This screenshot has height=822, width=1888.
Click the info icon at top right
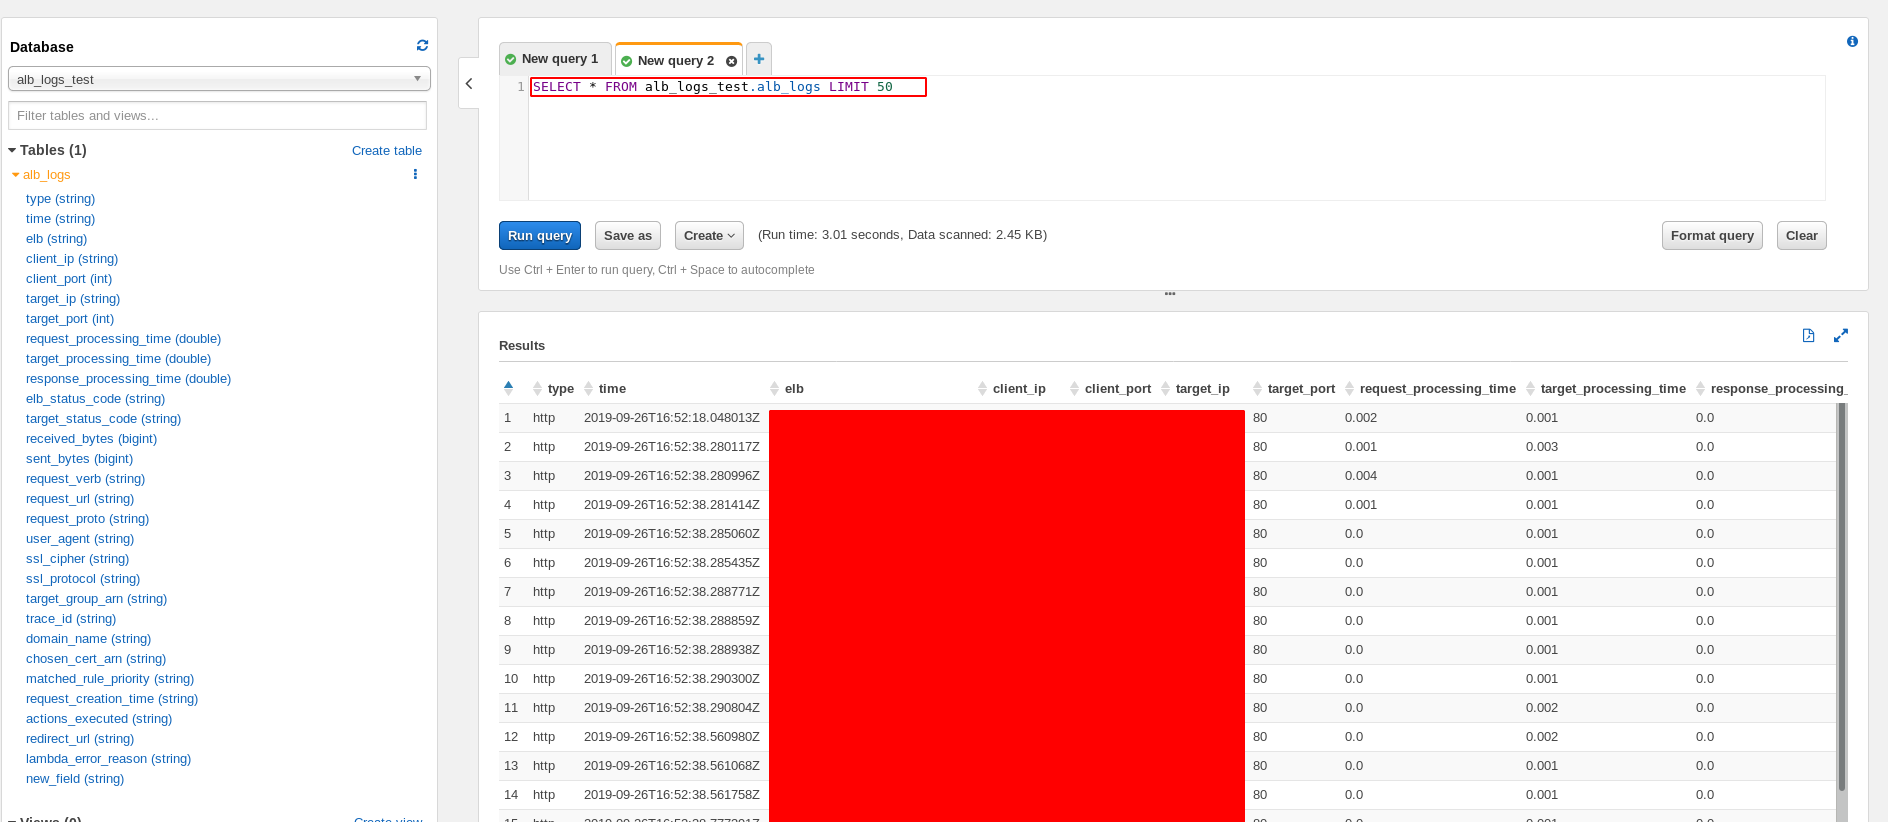[x=1852, y=42]
